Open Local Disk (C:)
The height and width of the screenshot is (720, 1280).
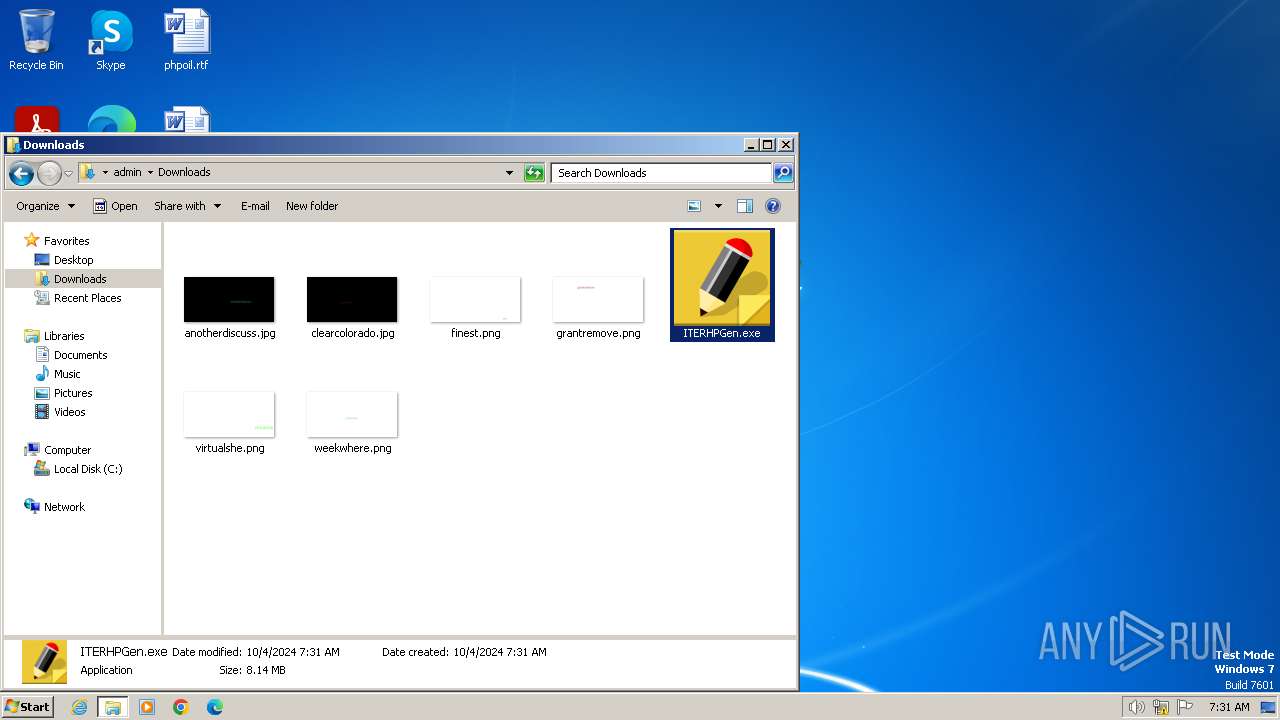pos(88,469)
